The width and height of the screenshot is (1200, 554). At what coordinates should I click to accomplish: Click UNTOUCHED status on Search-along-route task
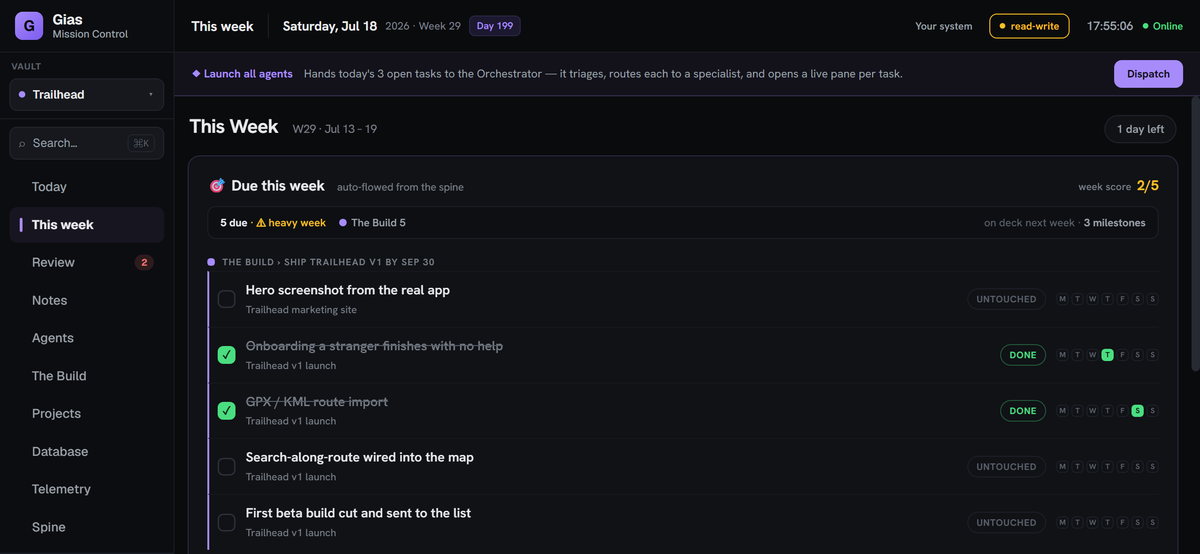point(1006,467)
